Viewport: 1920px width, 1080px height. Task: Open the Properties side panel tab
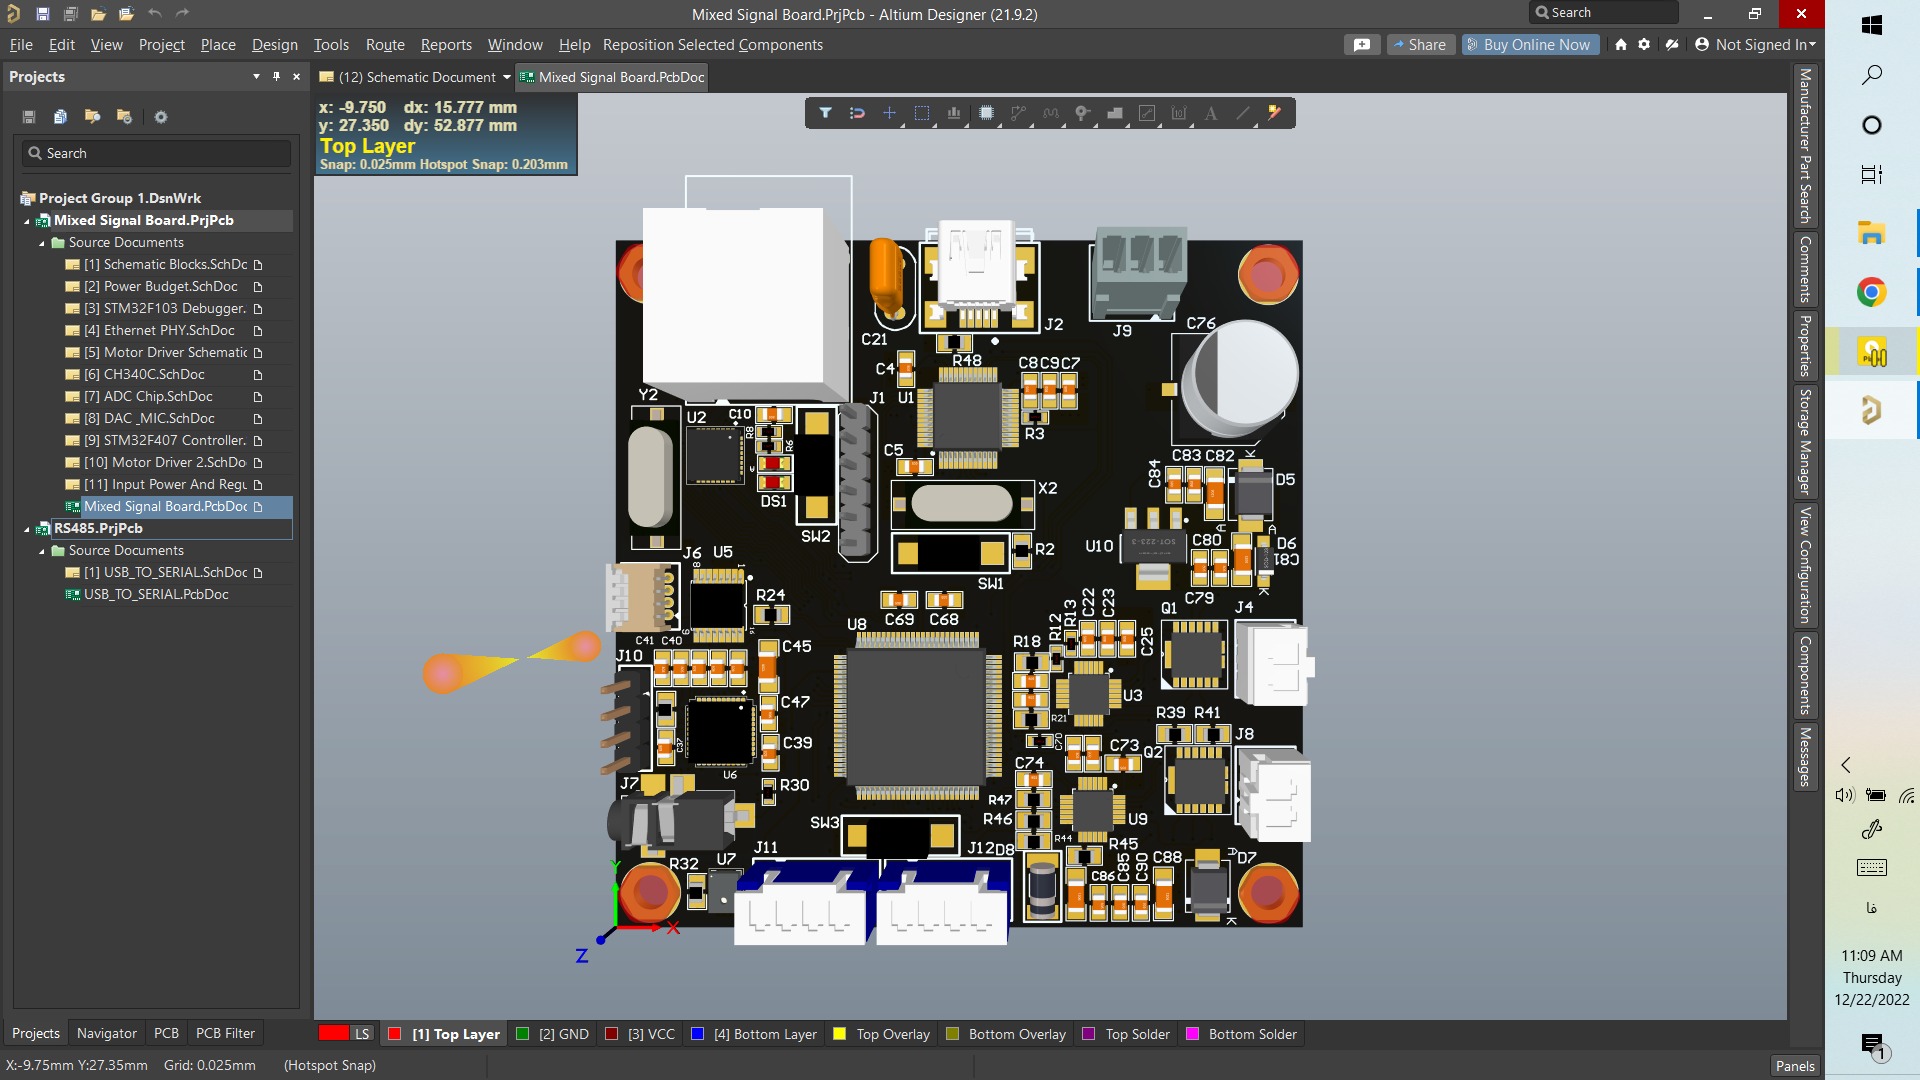coord(1805,346)
